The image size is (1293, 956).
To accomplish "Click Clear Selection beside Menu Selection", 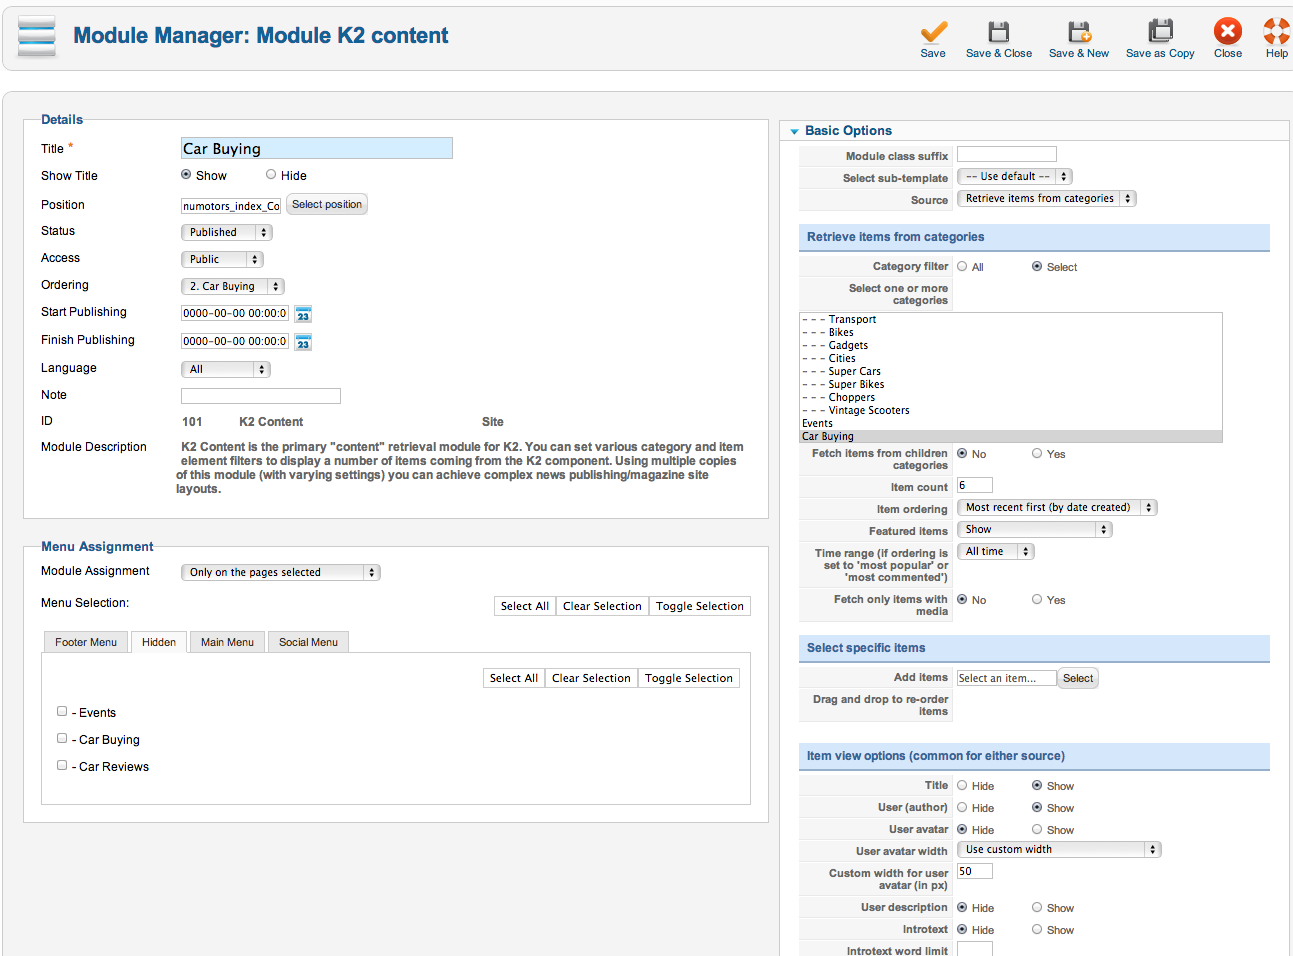I will point(602,606).
